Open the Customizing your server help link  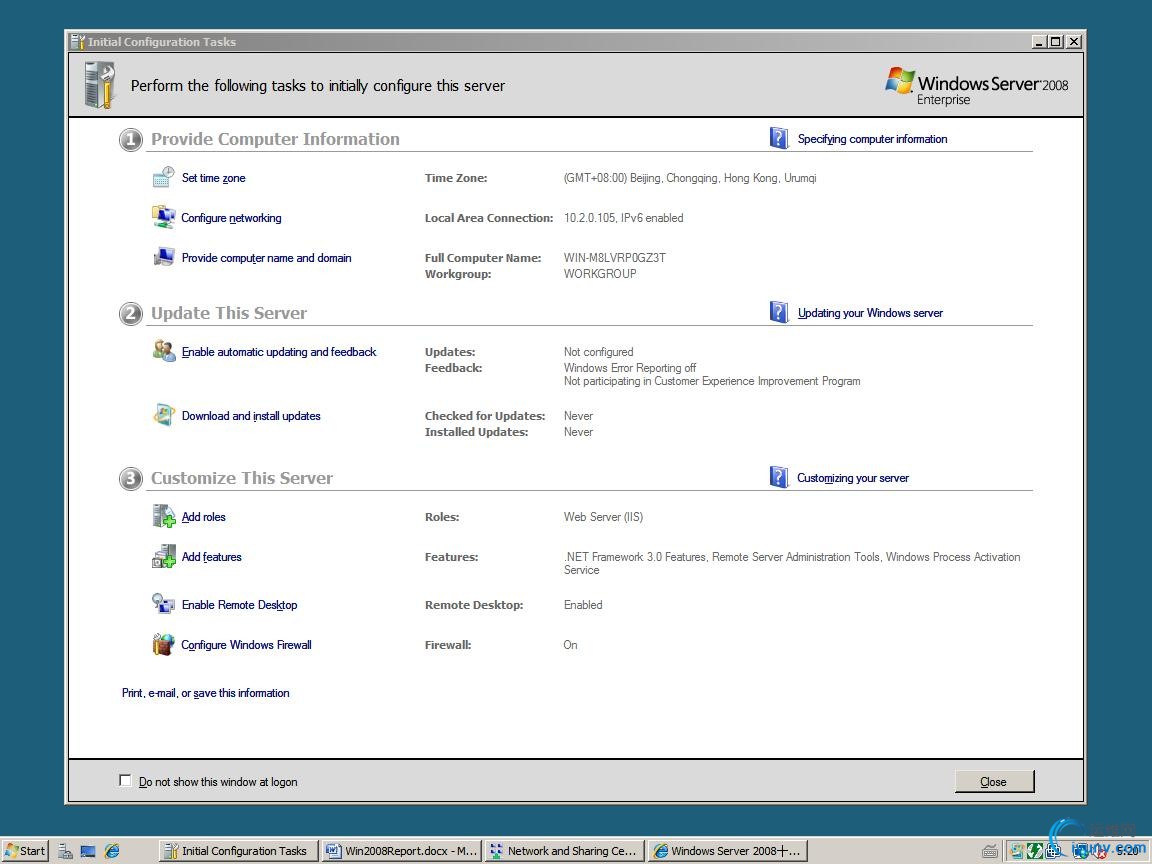853,478
